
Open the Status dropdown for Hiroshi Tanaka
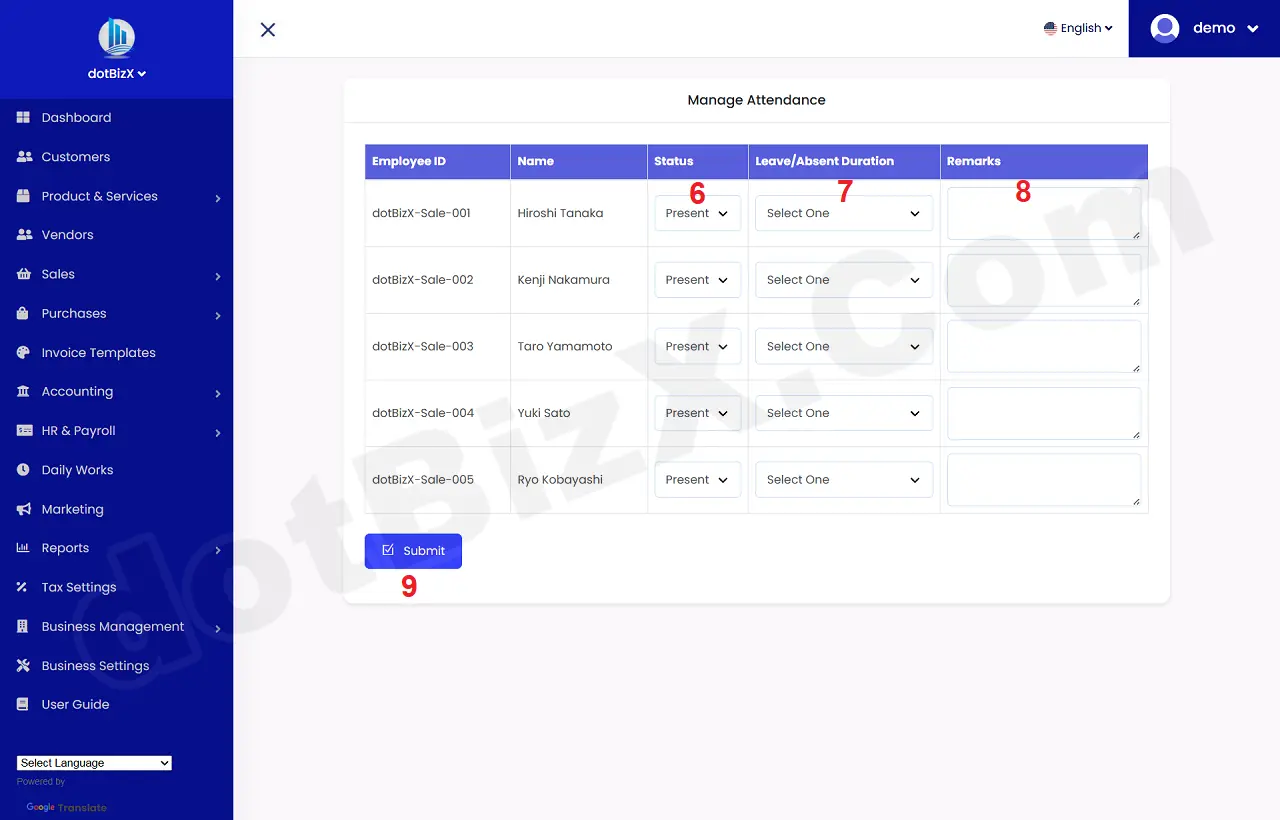point(697,213)
